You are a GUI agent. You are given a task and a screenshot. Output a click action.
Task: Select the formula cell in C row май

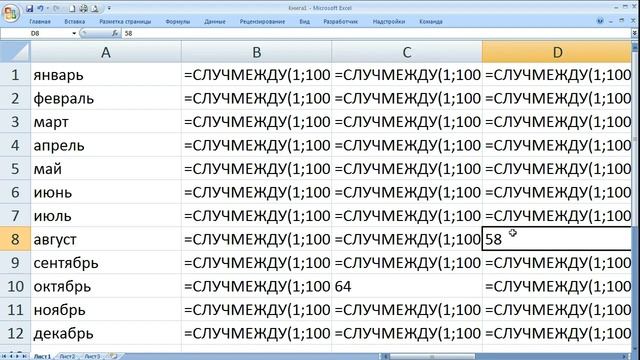coord(407,169)
